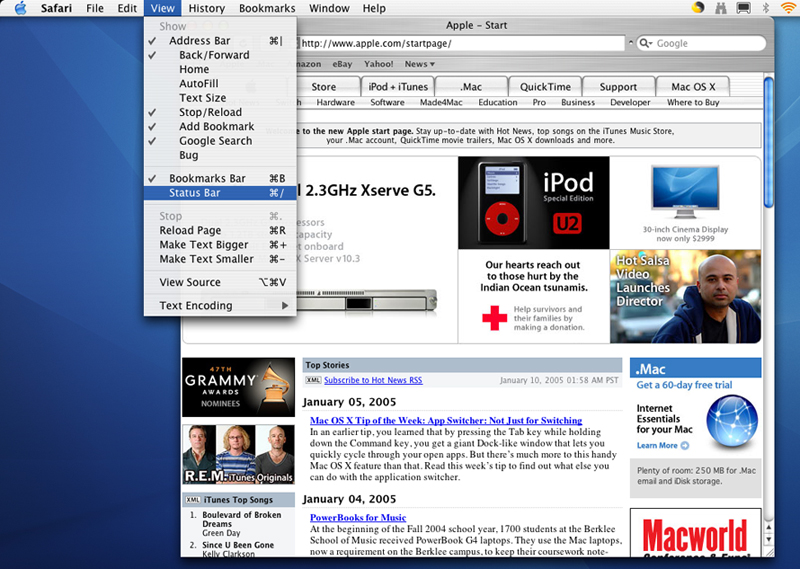Viewport: 800px width, 569px height.
Task: Open the Safari application menu
Action: (56, 8)
